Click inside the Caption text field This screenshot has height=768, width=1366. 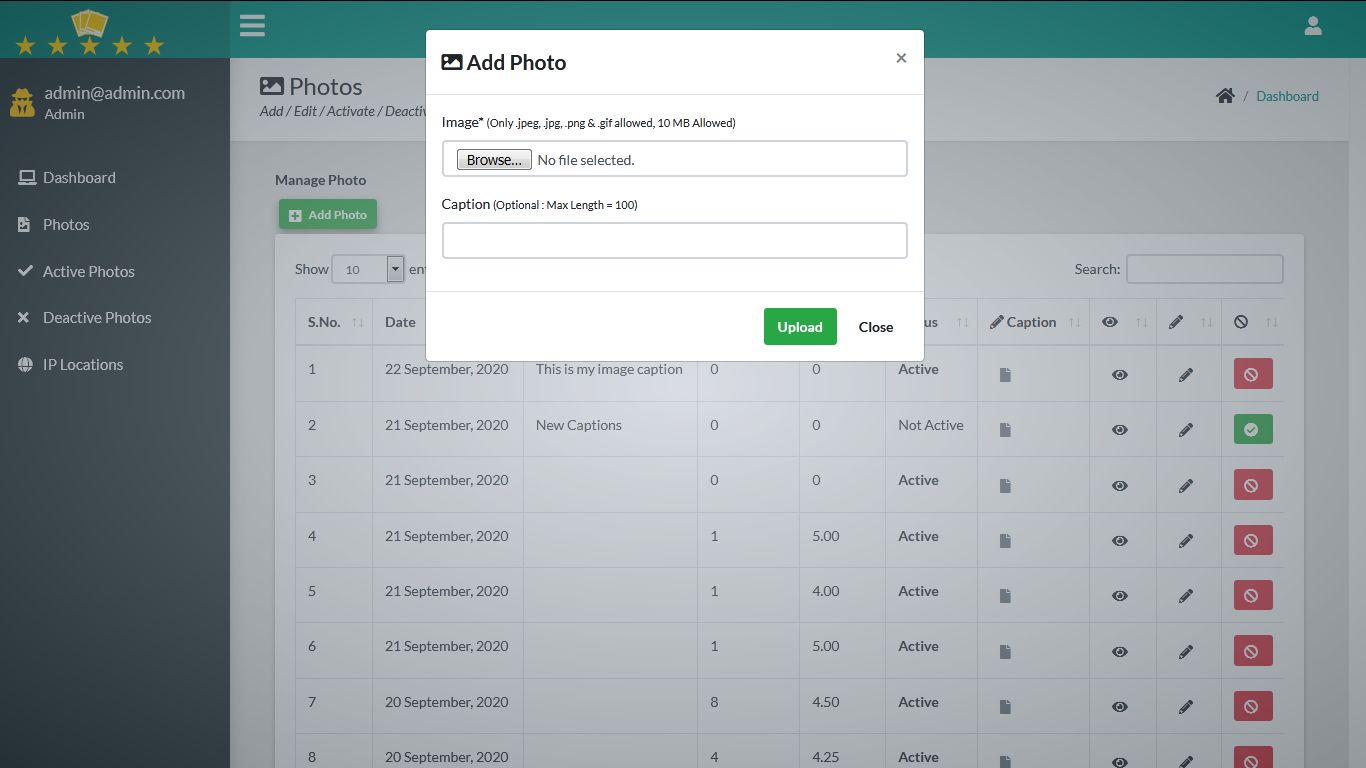(674, 240)
